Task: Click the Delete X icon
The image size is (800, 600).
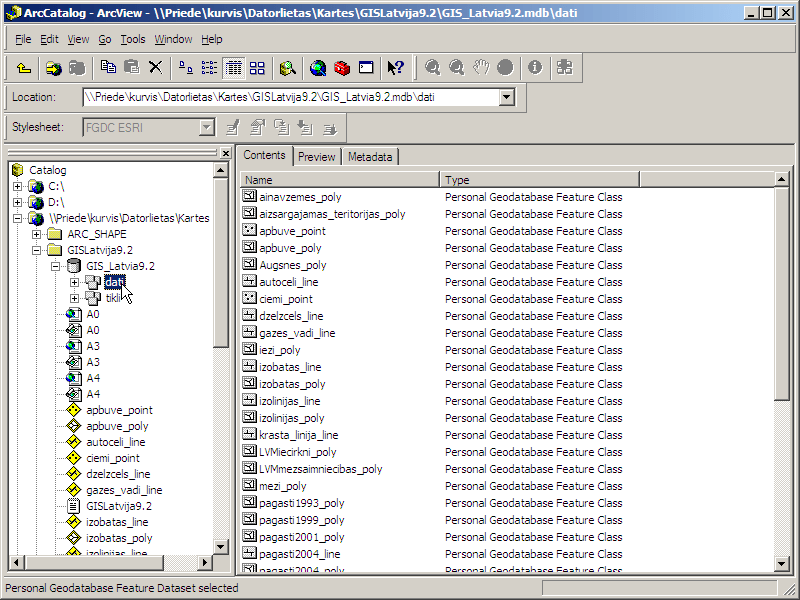Action: 156,67
